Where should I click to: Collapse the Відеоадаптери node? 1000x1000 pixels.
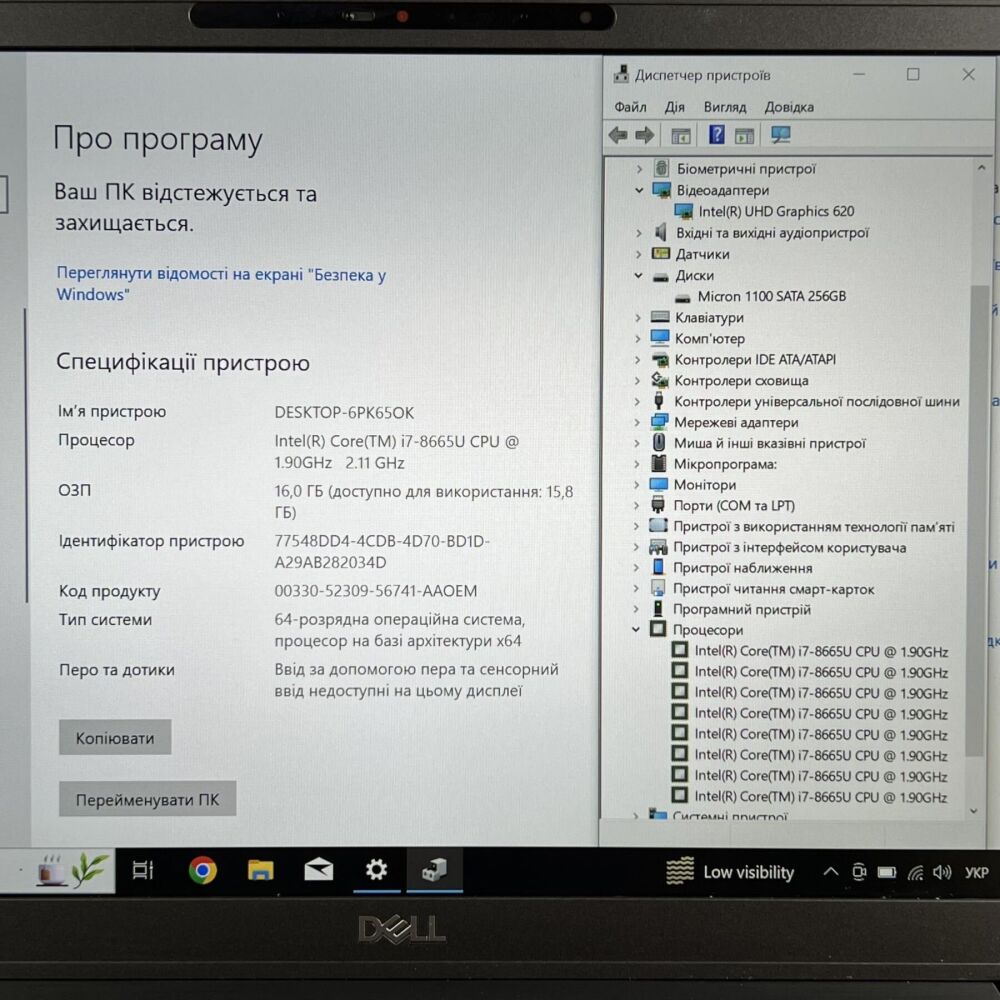point(639,190)
